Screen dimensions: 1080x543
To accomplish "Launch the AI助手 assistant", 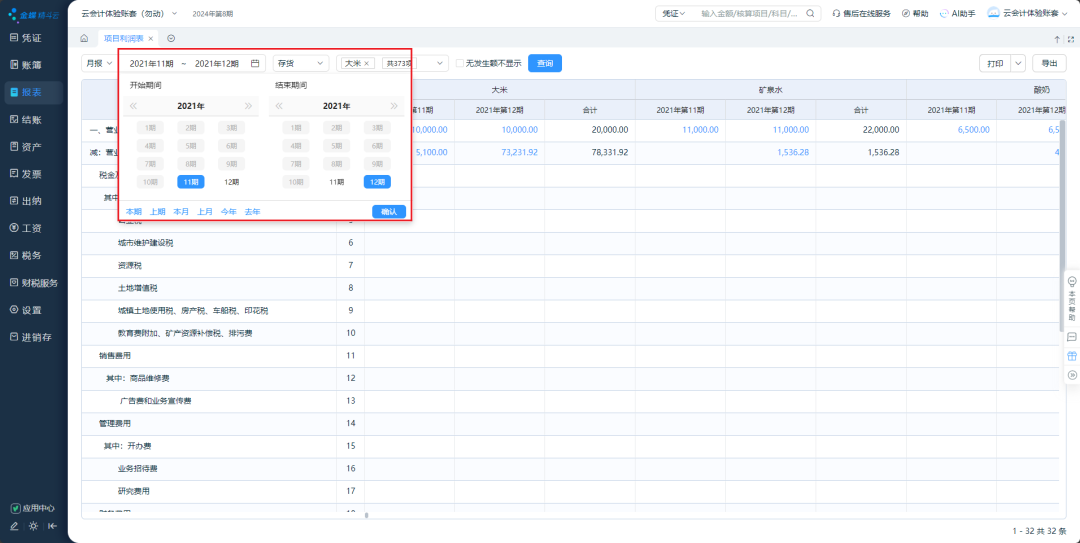I will point(957,13).
